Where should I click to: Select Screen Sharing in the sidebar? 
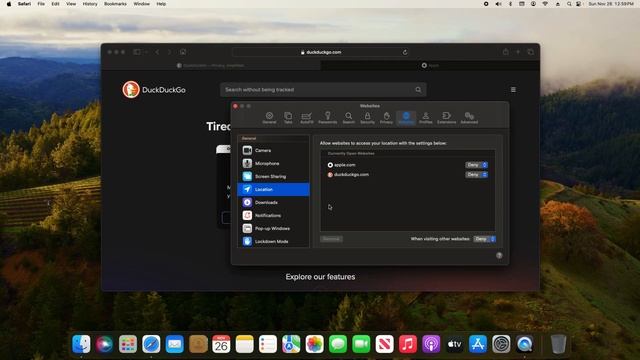click(x=273, y=176)
